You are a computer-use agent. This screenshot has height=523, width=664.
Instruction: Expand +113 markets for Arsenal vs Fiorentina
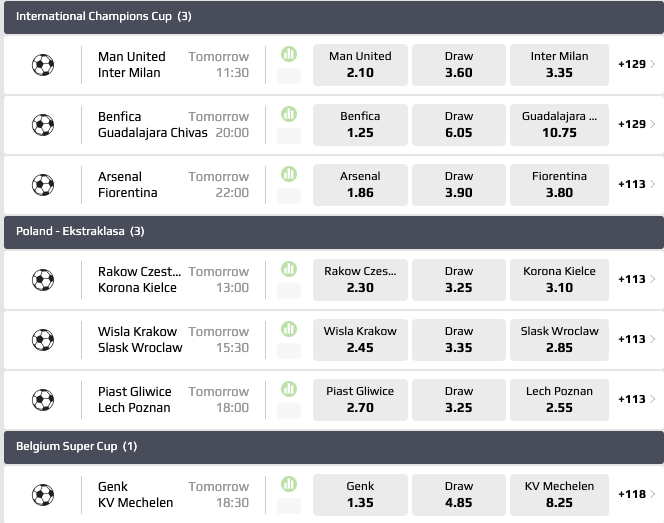pos(637,185)
